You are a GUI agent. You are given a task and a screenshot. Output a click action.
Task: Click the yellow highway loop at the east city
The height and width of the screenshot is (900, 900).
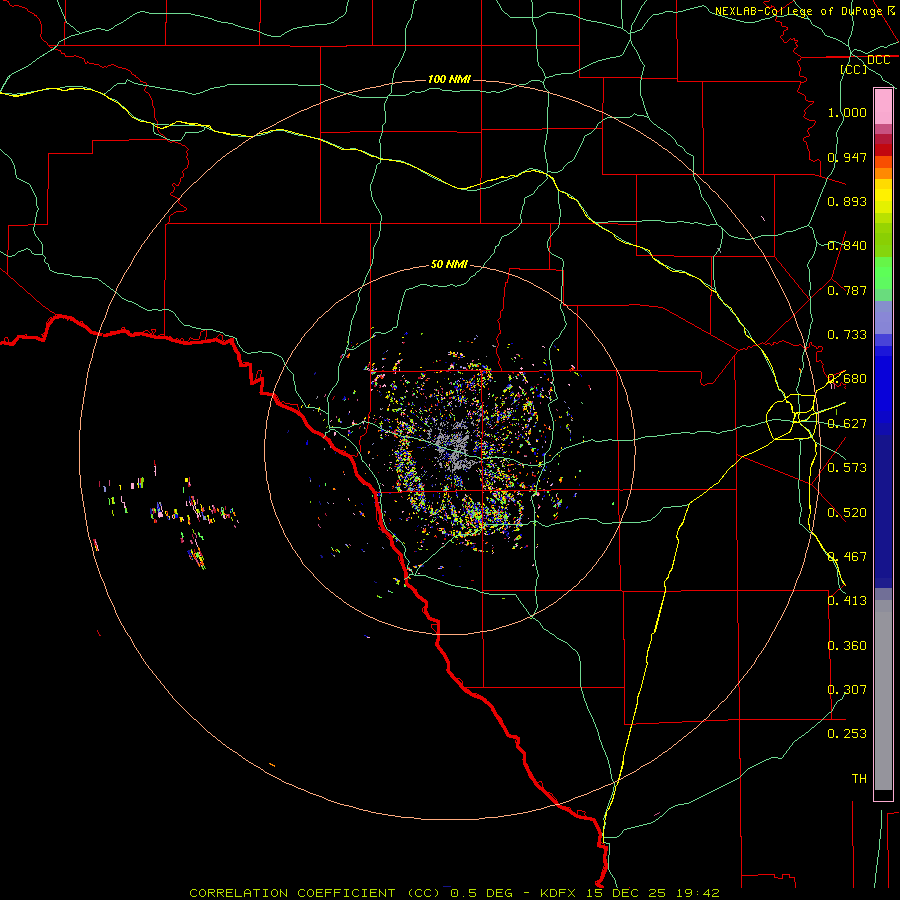pos(792,417)
